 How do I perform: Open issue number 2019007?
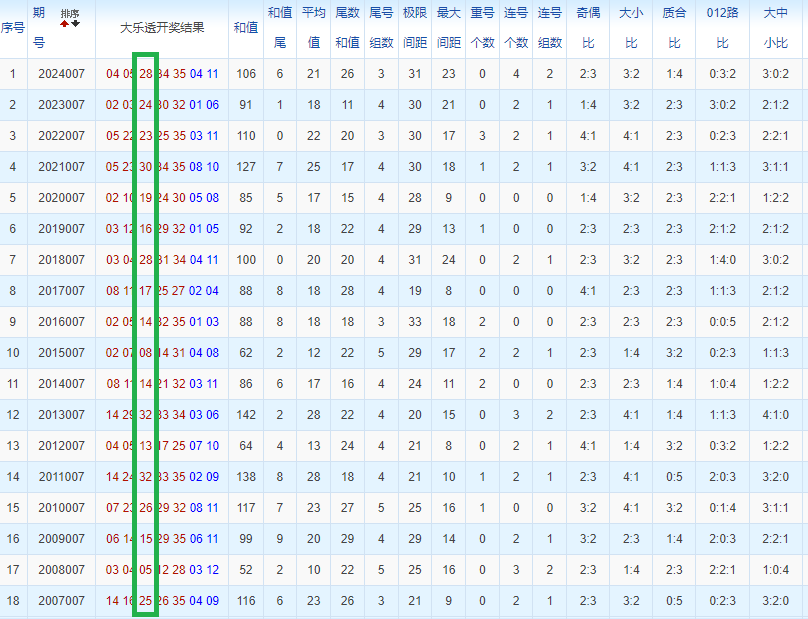62,229
